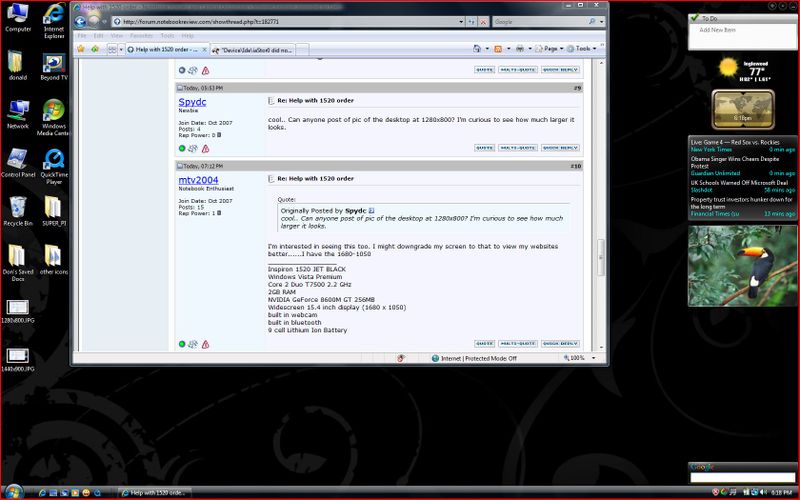Open the View menu in the menu bar
Image resolution: width=800 pixels, height=500 pixels.
coord(117,36)
